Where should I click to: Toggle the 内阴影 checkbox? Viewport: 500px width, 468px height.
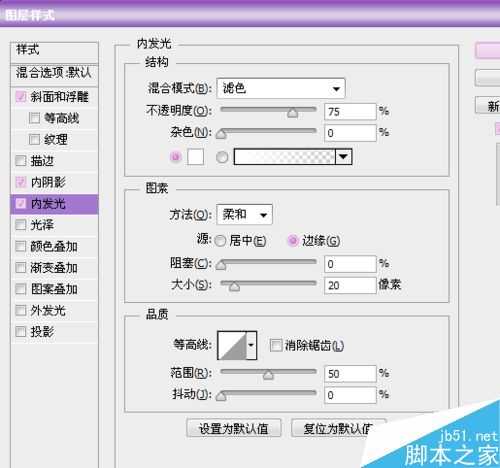21,182
